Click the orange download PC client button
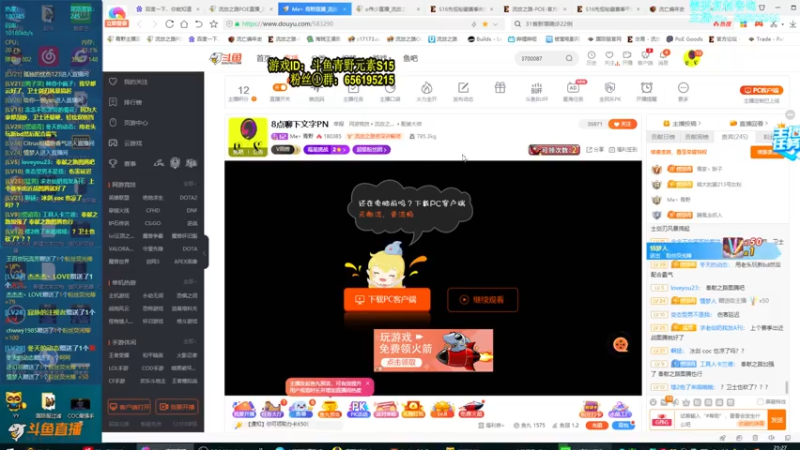Image resolution: width=800 pixels, height=450 pixels. 387,299
